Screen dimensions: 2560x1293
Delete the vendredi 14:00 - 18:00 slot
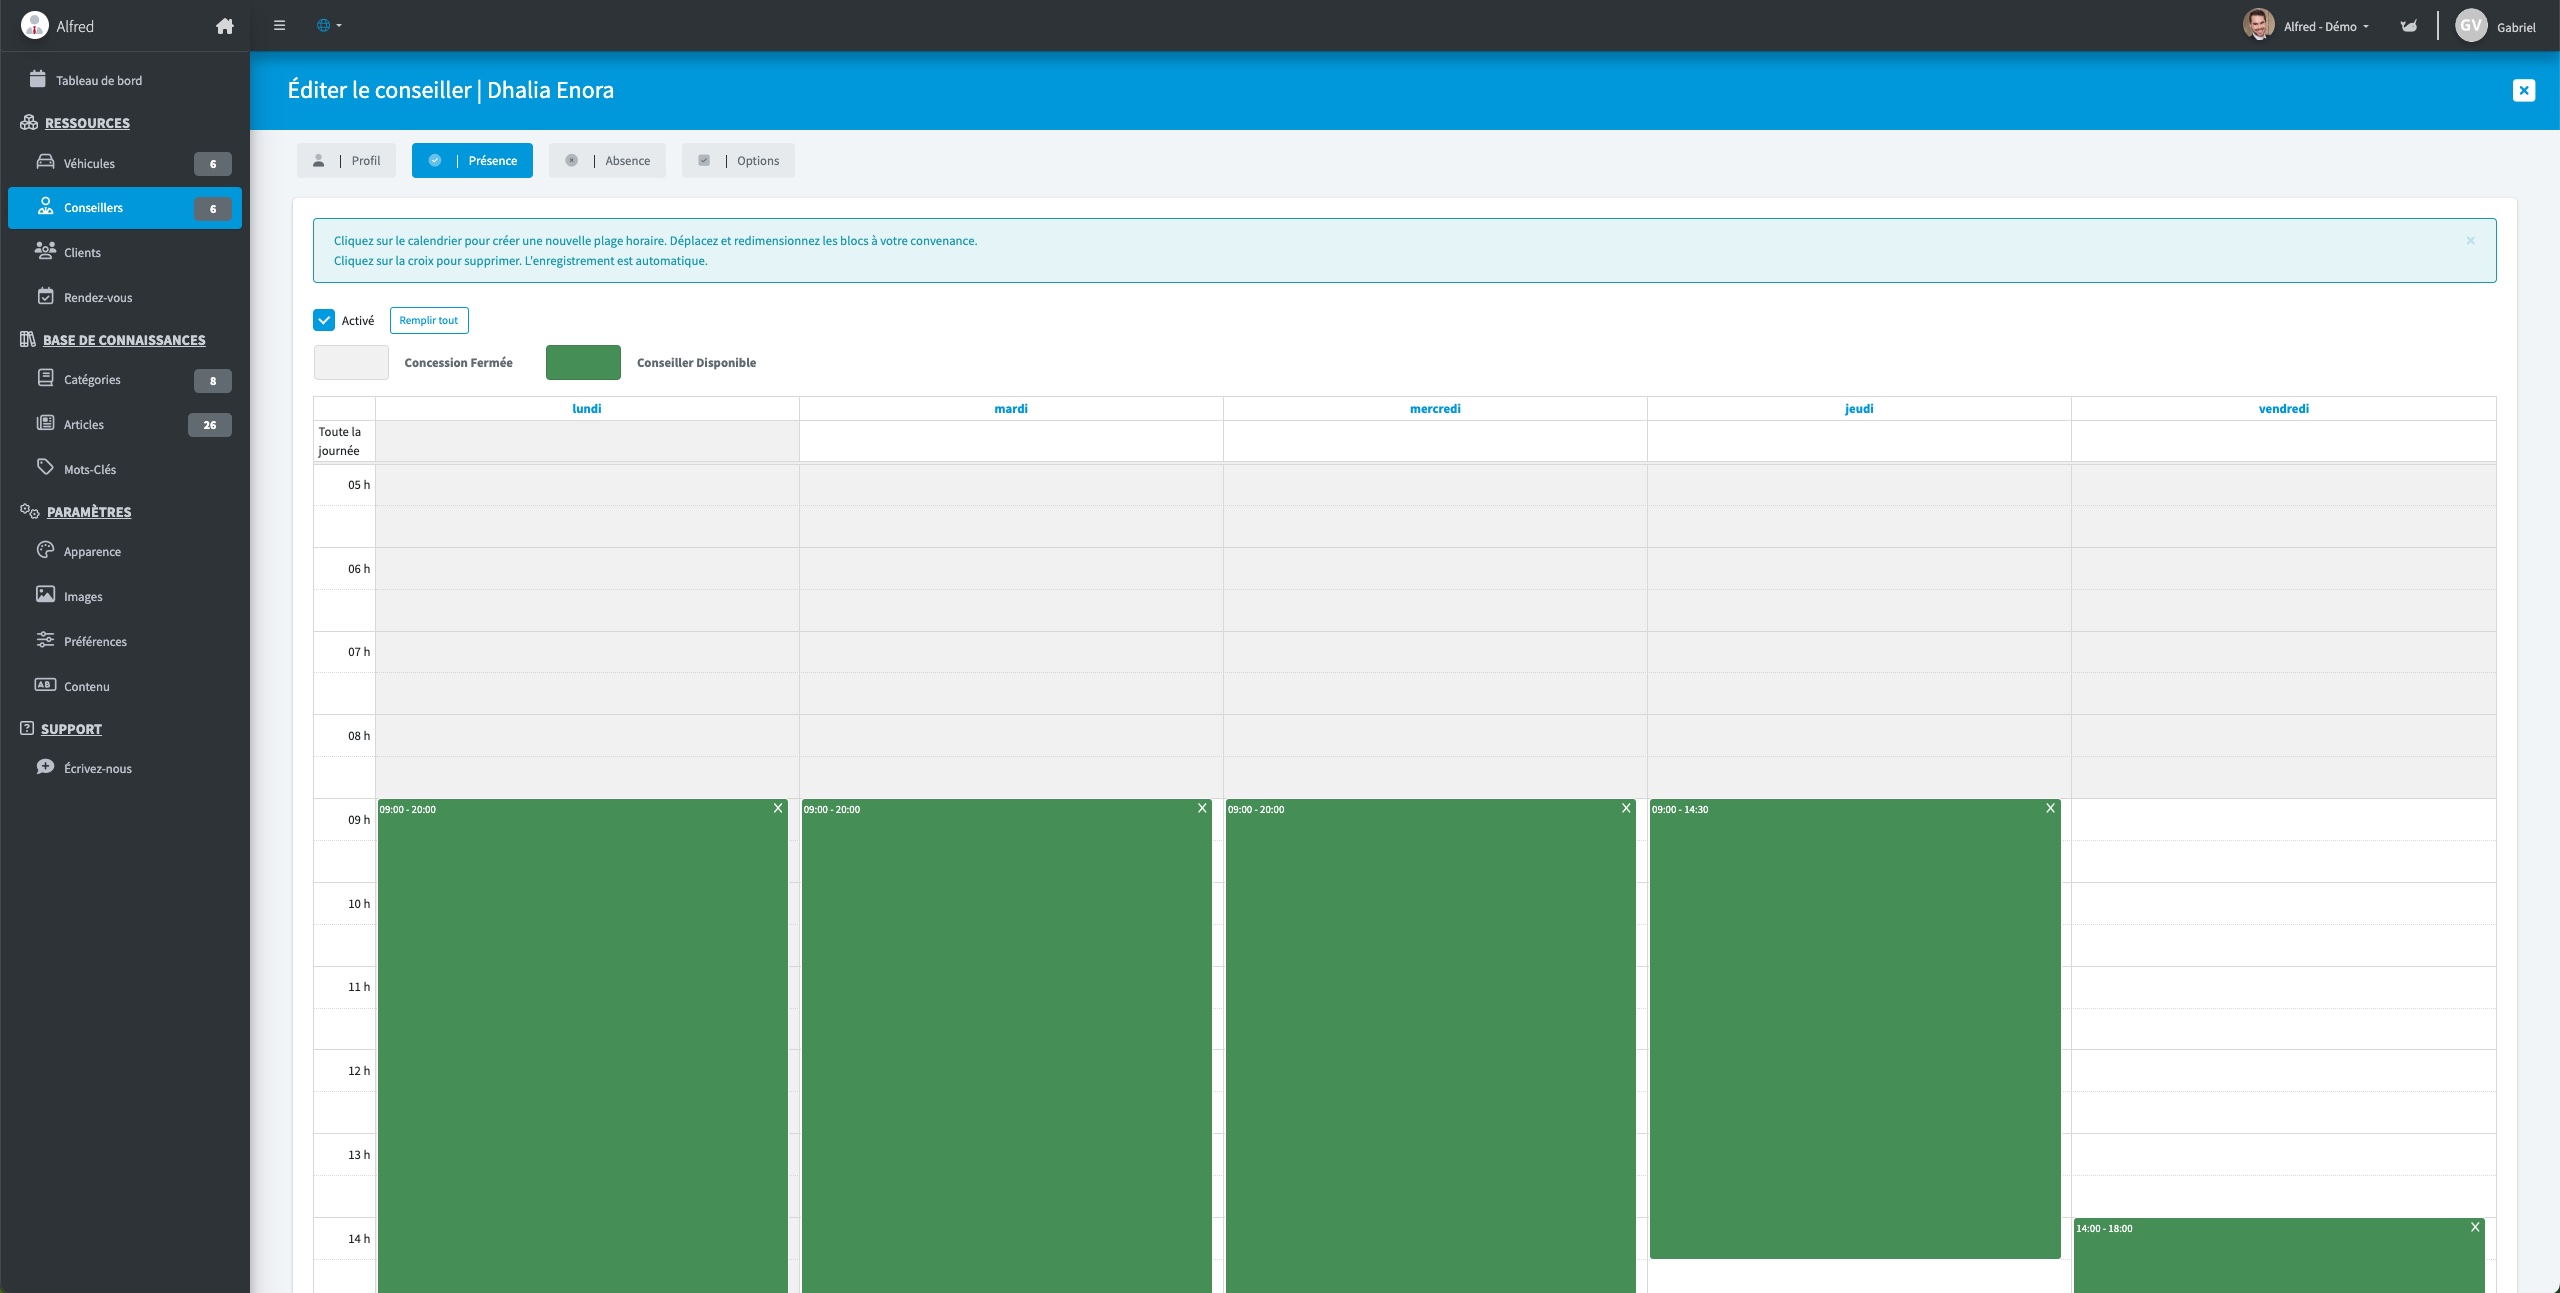pos(2475,1227)
